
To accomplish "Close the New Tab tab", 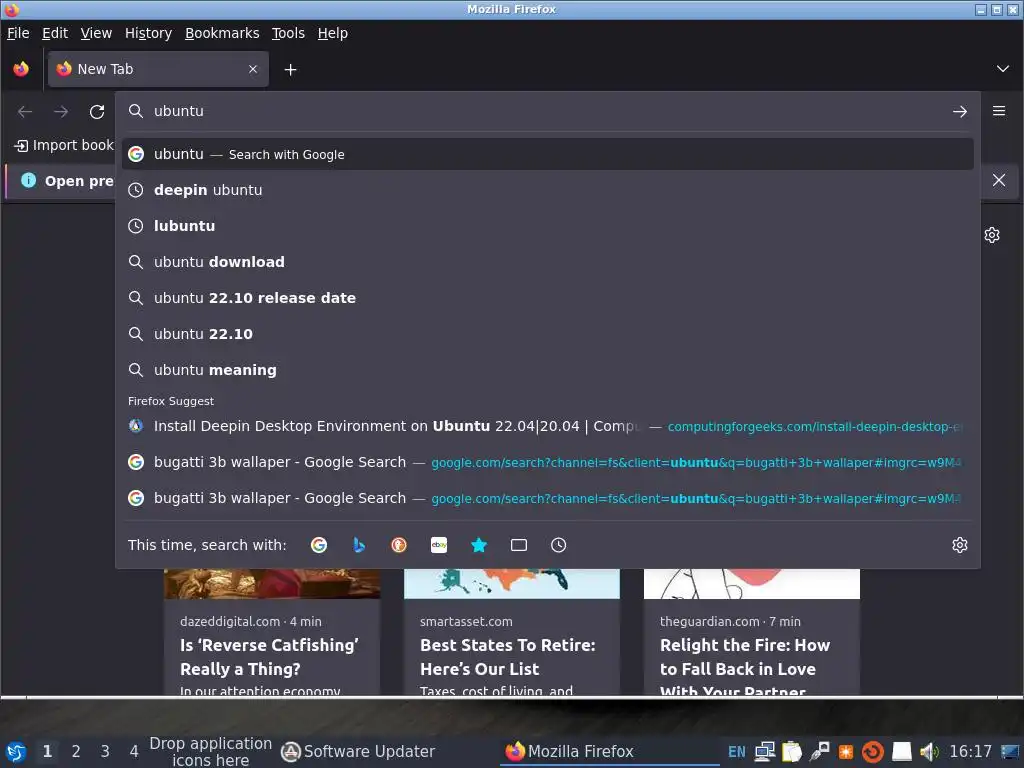I will click(253, 69).
